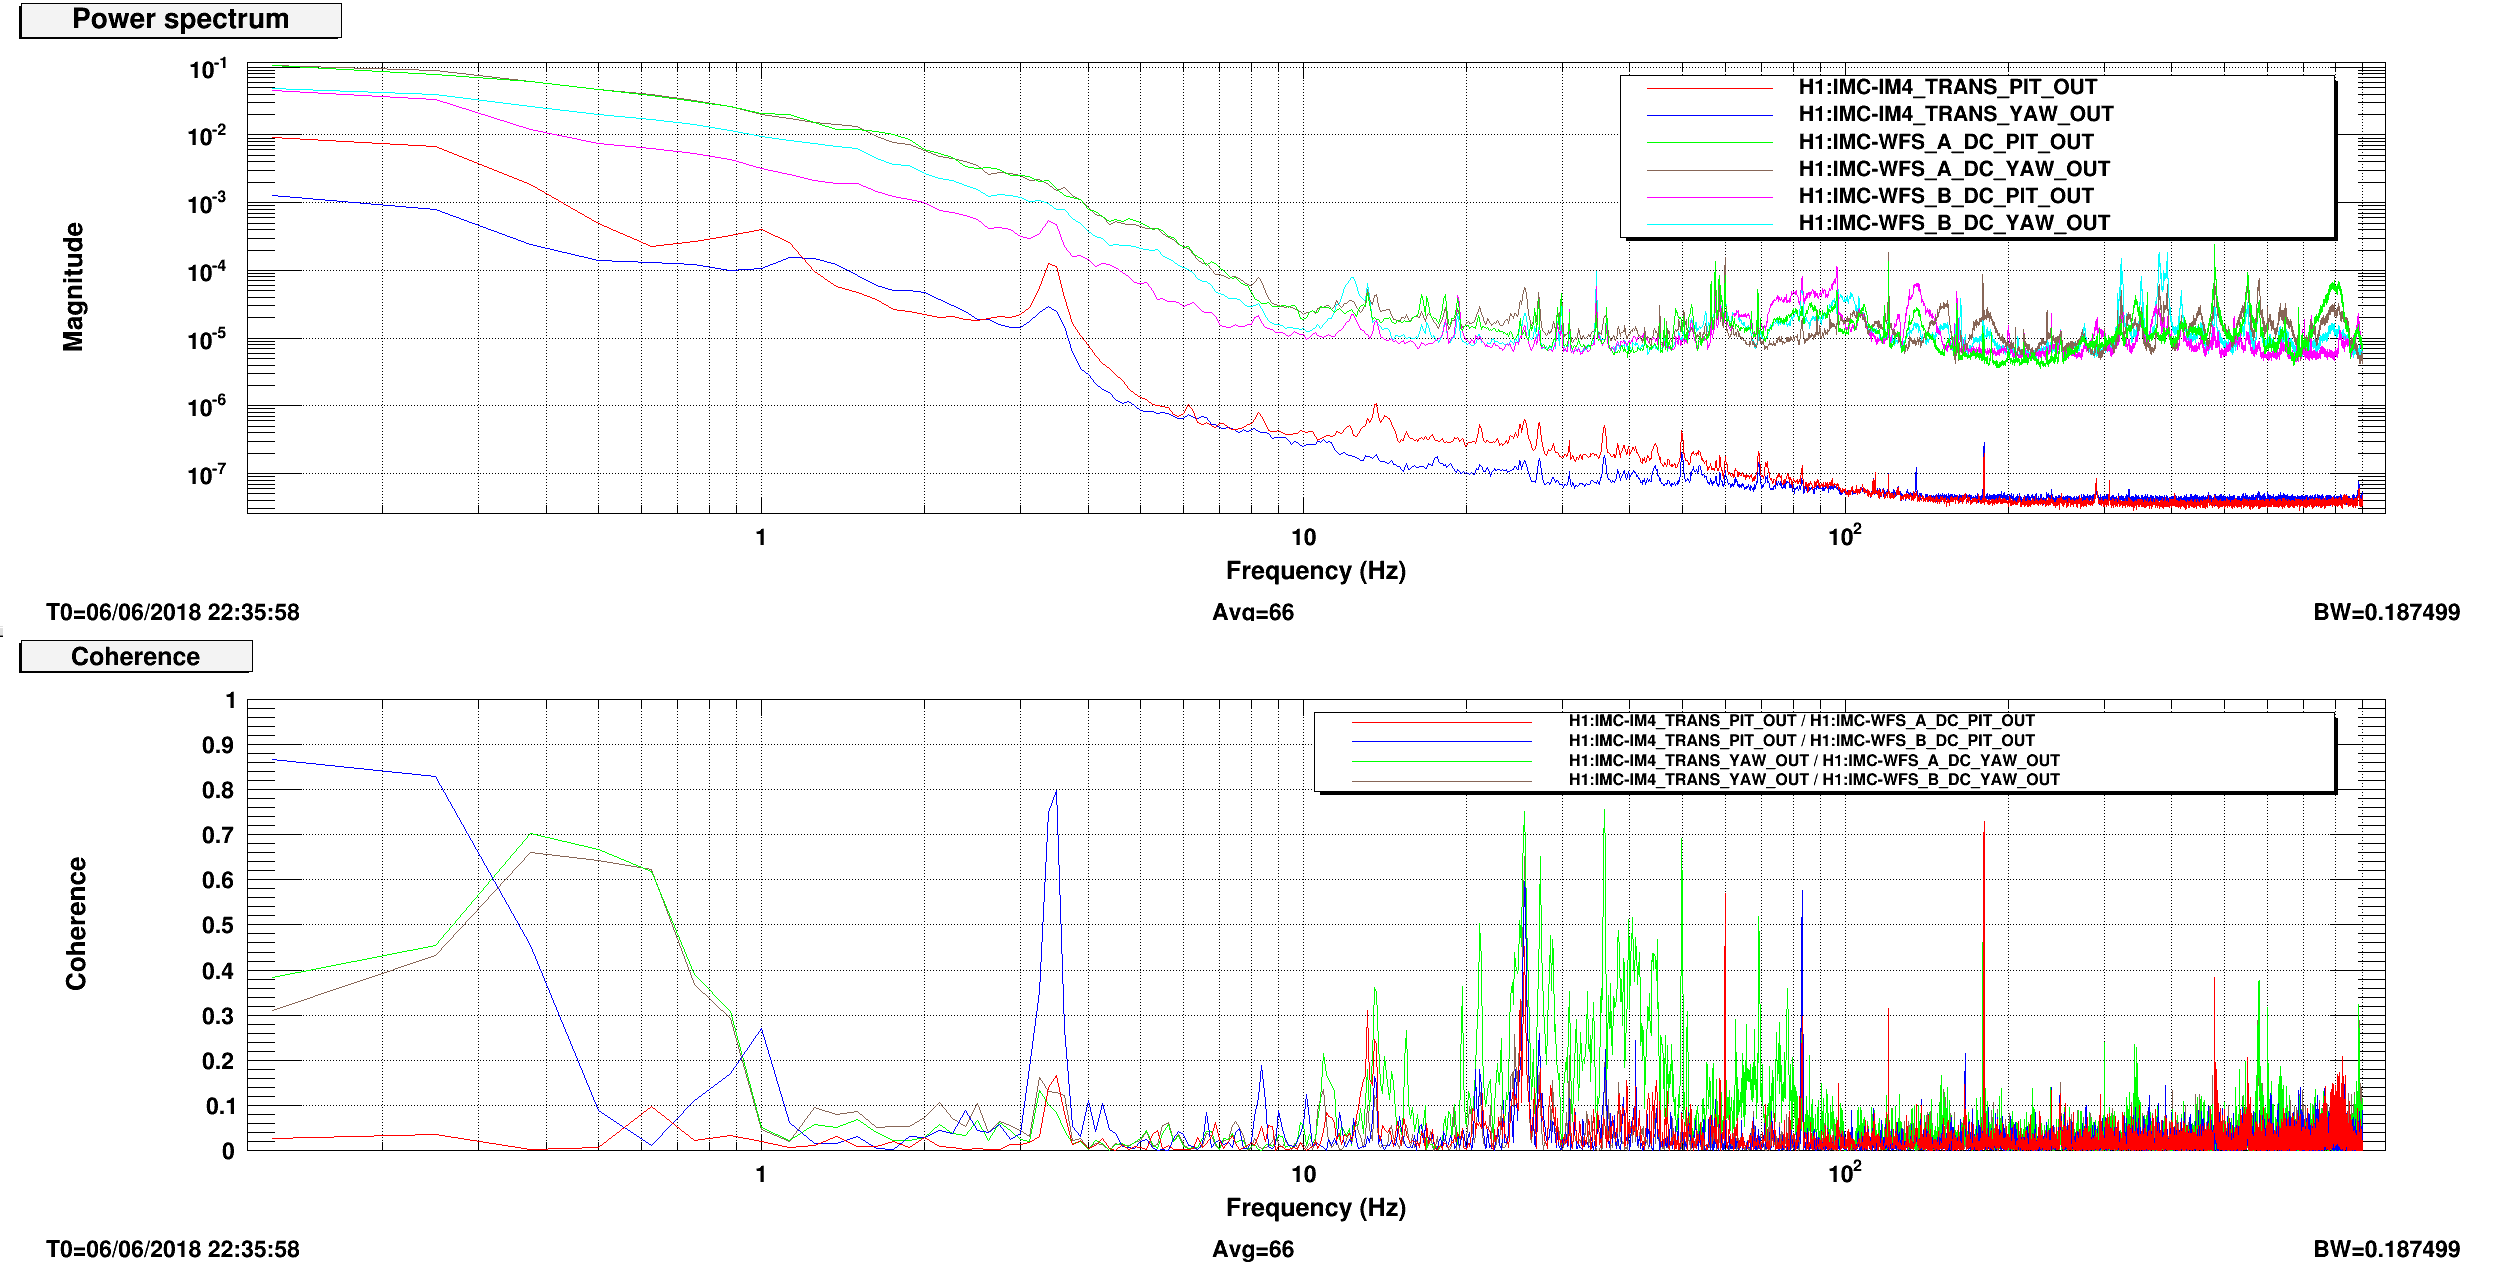The height and width of the screenshot is (1263, 2507).
Task: Click cyan line swatch in power spectrum legend
Action: (1709, 224)
